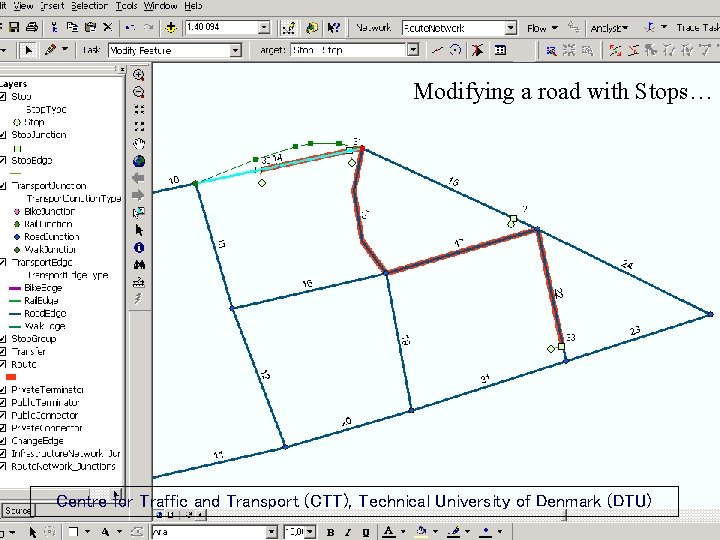720x540 pixels.
Task: Select the Select Elements arrow tool
Action: click(x=139, y=230)
